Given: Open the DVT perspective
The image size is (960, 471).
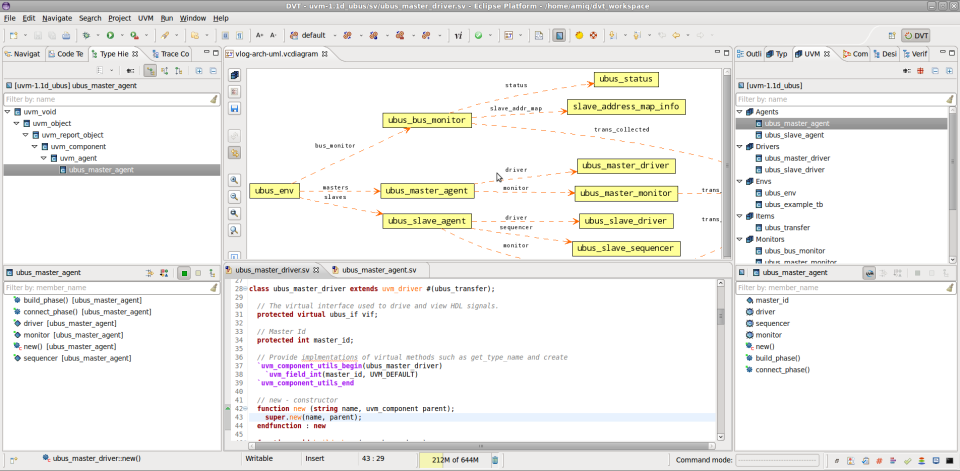Looking at the screenshot, I should (x=916, y=35).
